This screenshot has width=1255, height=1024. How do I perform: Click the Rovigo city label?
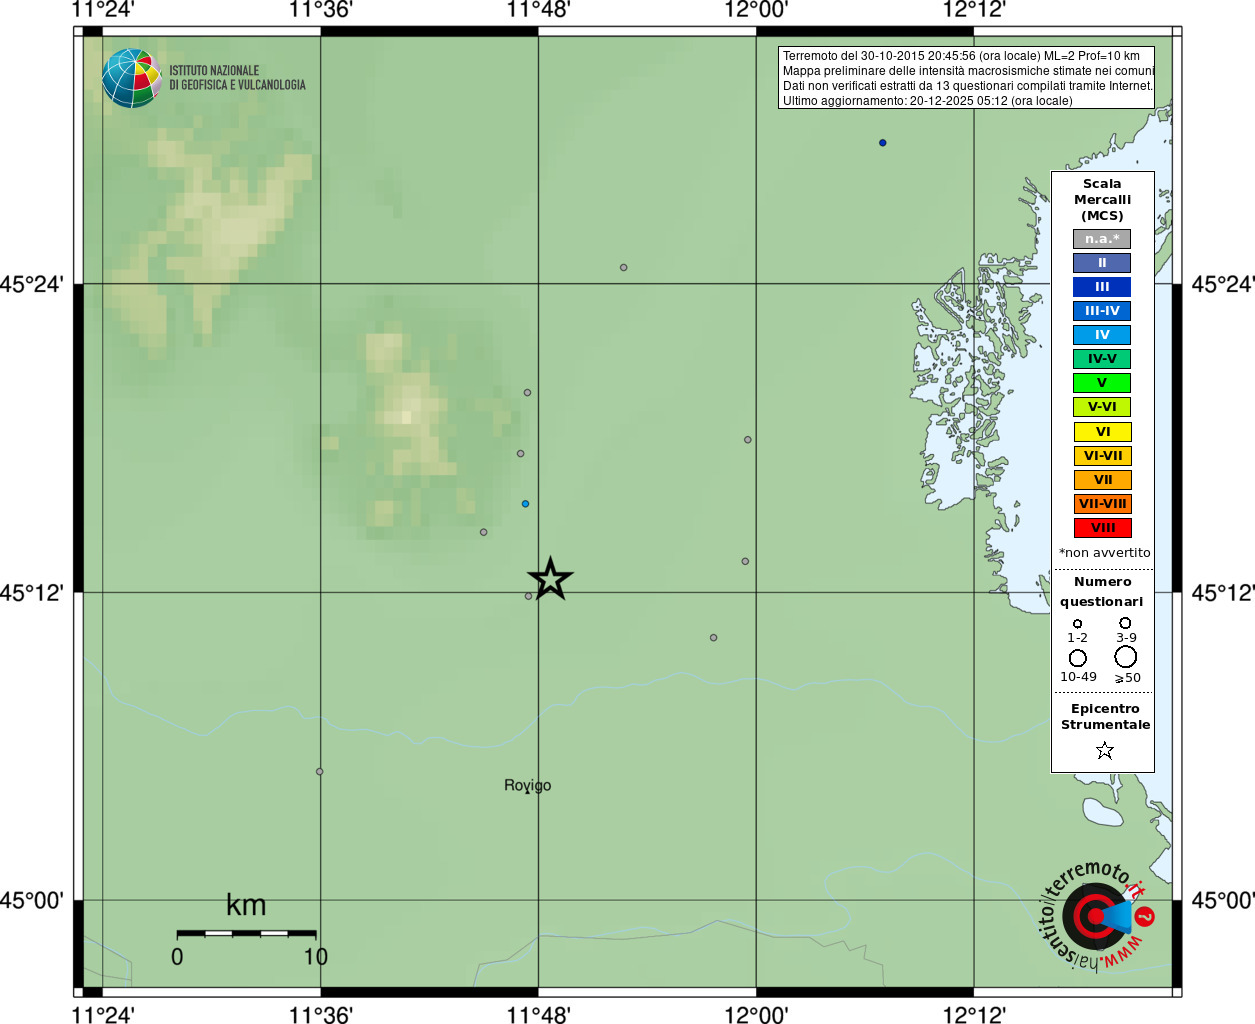(527, 786)
